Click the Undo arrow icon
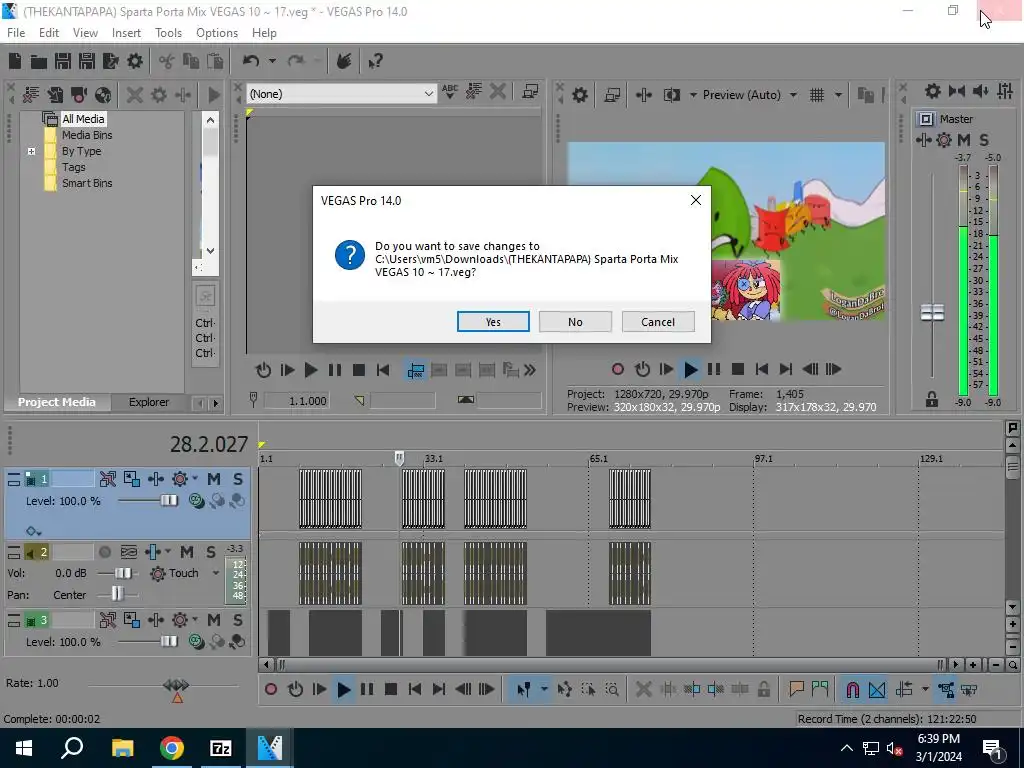This screenshot has width=1024, height=768. click(x=251, y=61)
